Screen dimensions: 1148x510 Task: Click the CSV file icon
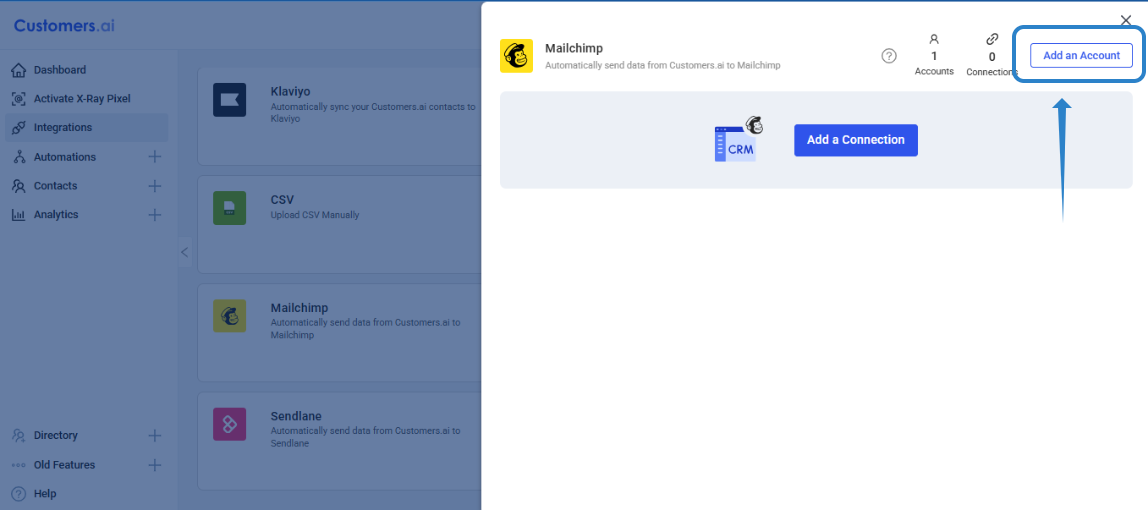(x=230, y=208)
